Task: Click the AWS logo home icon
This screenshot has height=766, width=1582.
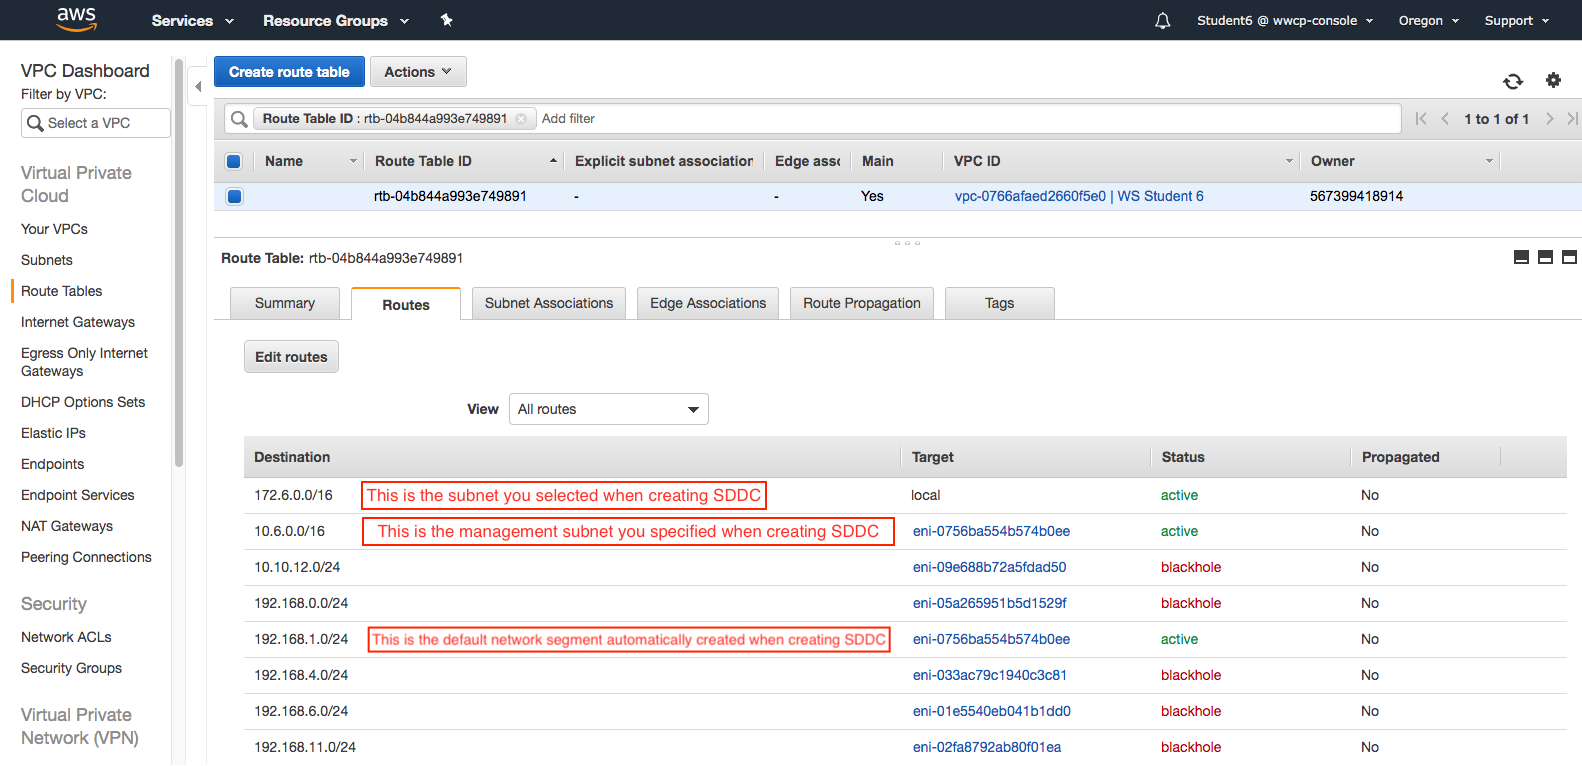Action: [76, 19]
